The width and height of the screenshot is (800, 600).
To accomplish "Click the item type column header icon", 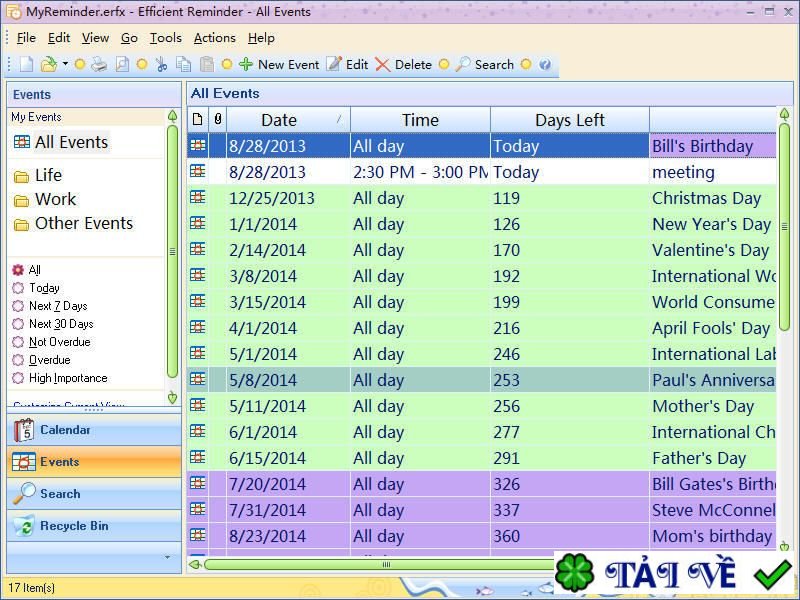I will (197, 119).
